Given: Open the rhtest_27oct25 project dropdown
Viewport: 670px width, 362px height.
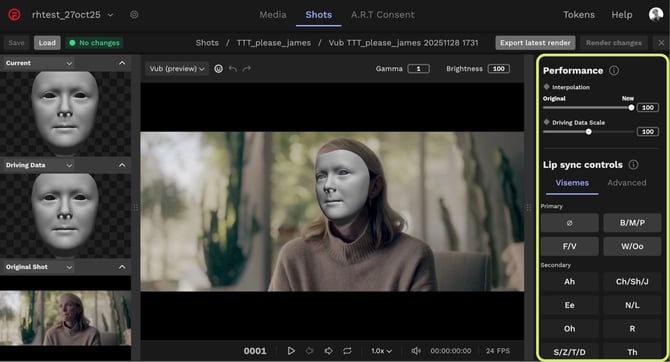Looking at the screenshot, I should coord(73,15).
